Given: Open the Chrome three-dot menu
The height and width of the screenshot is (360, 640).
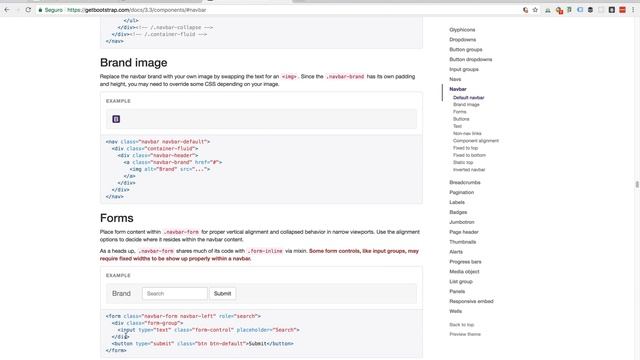Looking at the screenshot, I should (633, 10).
